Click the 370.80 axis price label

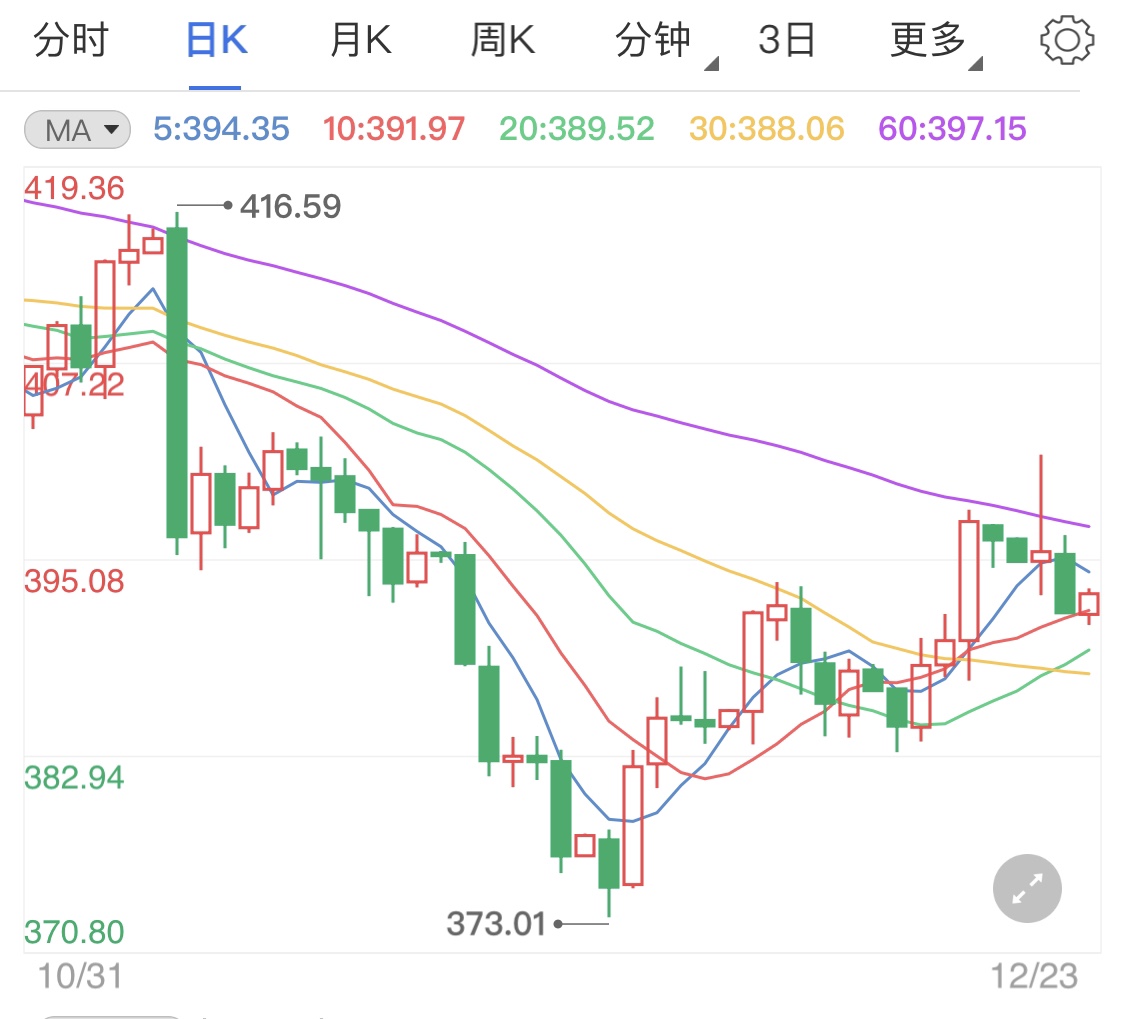(x=74, y=932)
